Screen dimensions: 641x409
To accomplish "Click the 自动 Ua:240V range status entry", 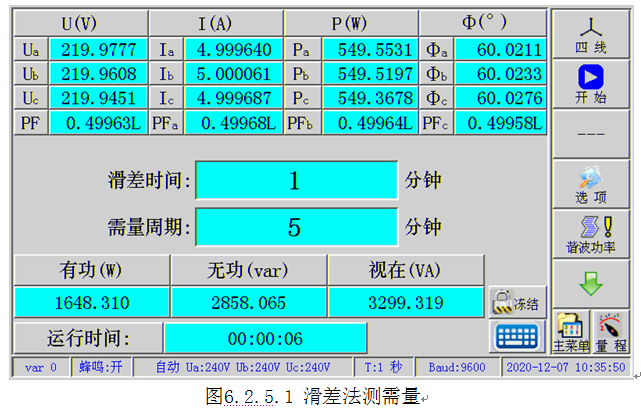I will pos(243,367).
